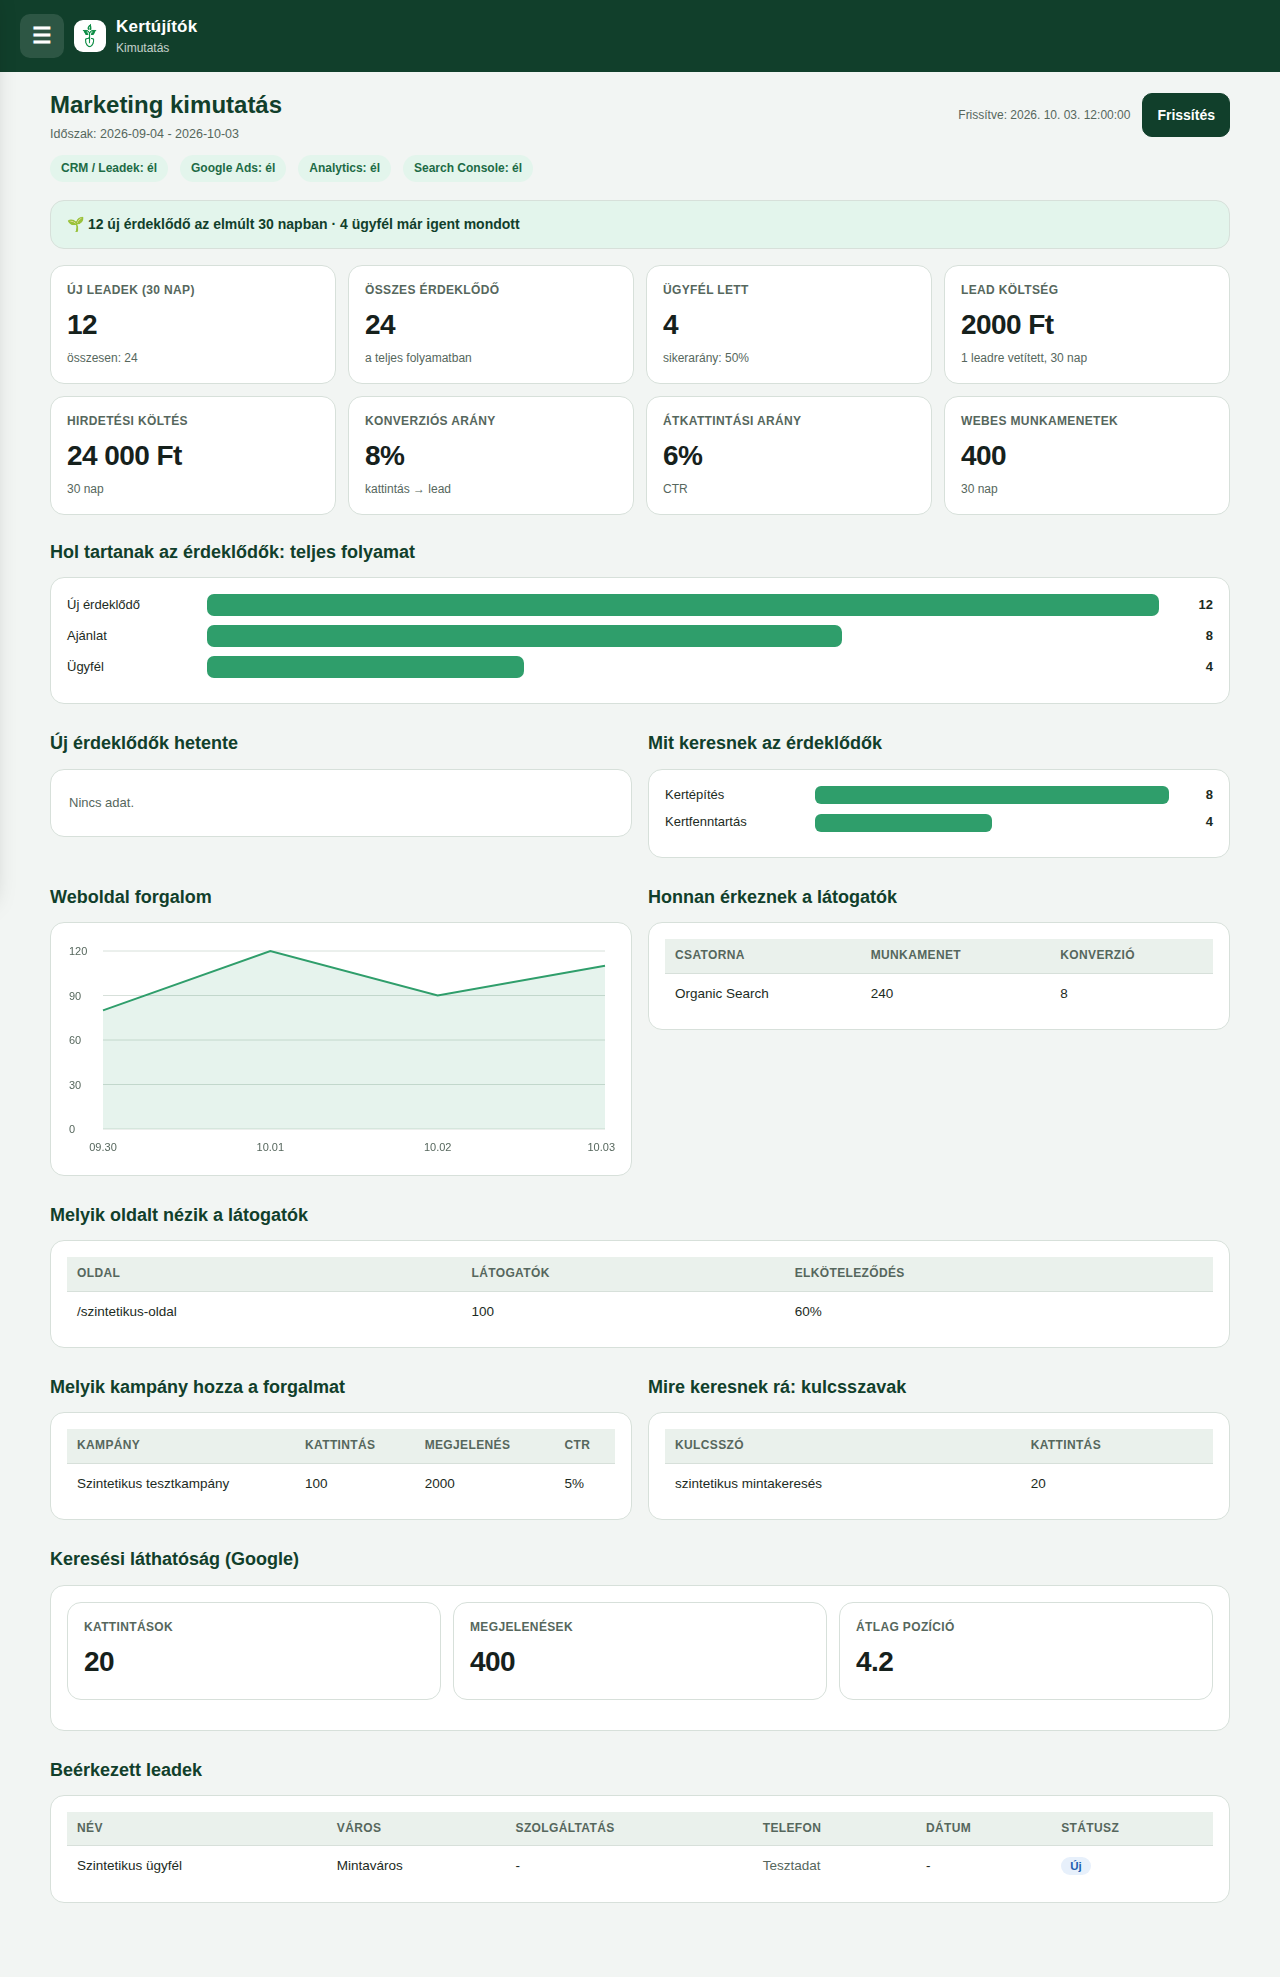Screen dimensions: 1280x1977
Task: Click the Google Ads status chip
Action: [x=233, y=168]
